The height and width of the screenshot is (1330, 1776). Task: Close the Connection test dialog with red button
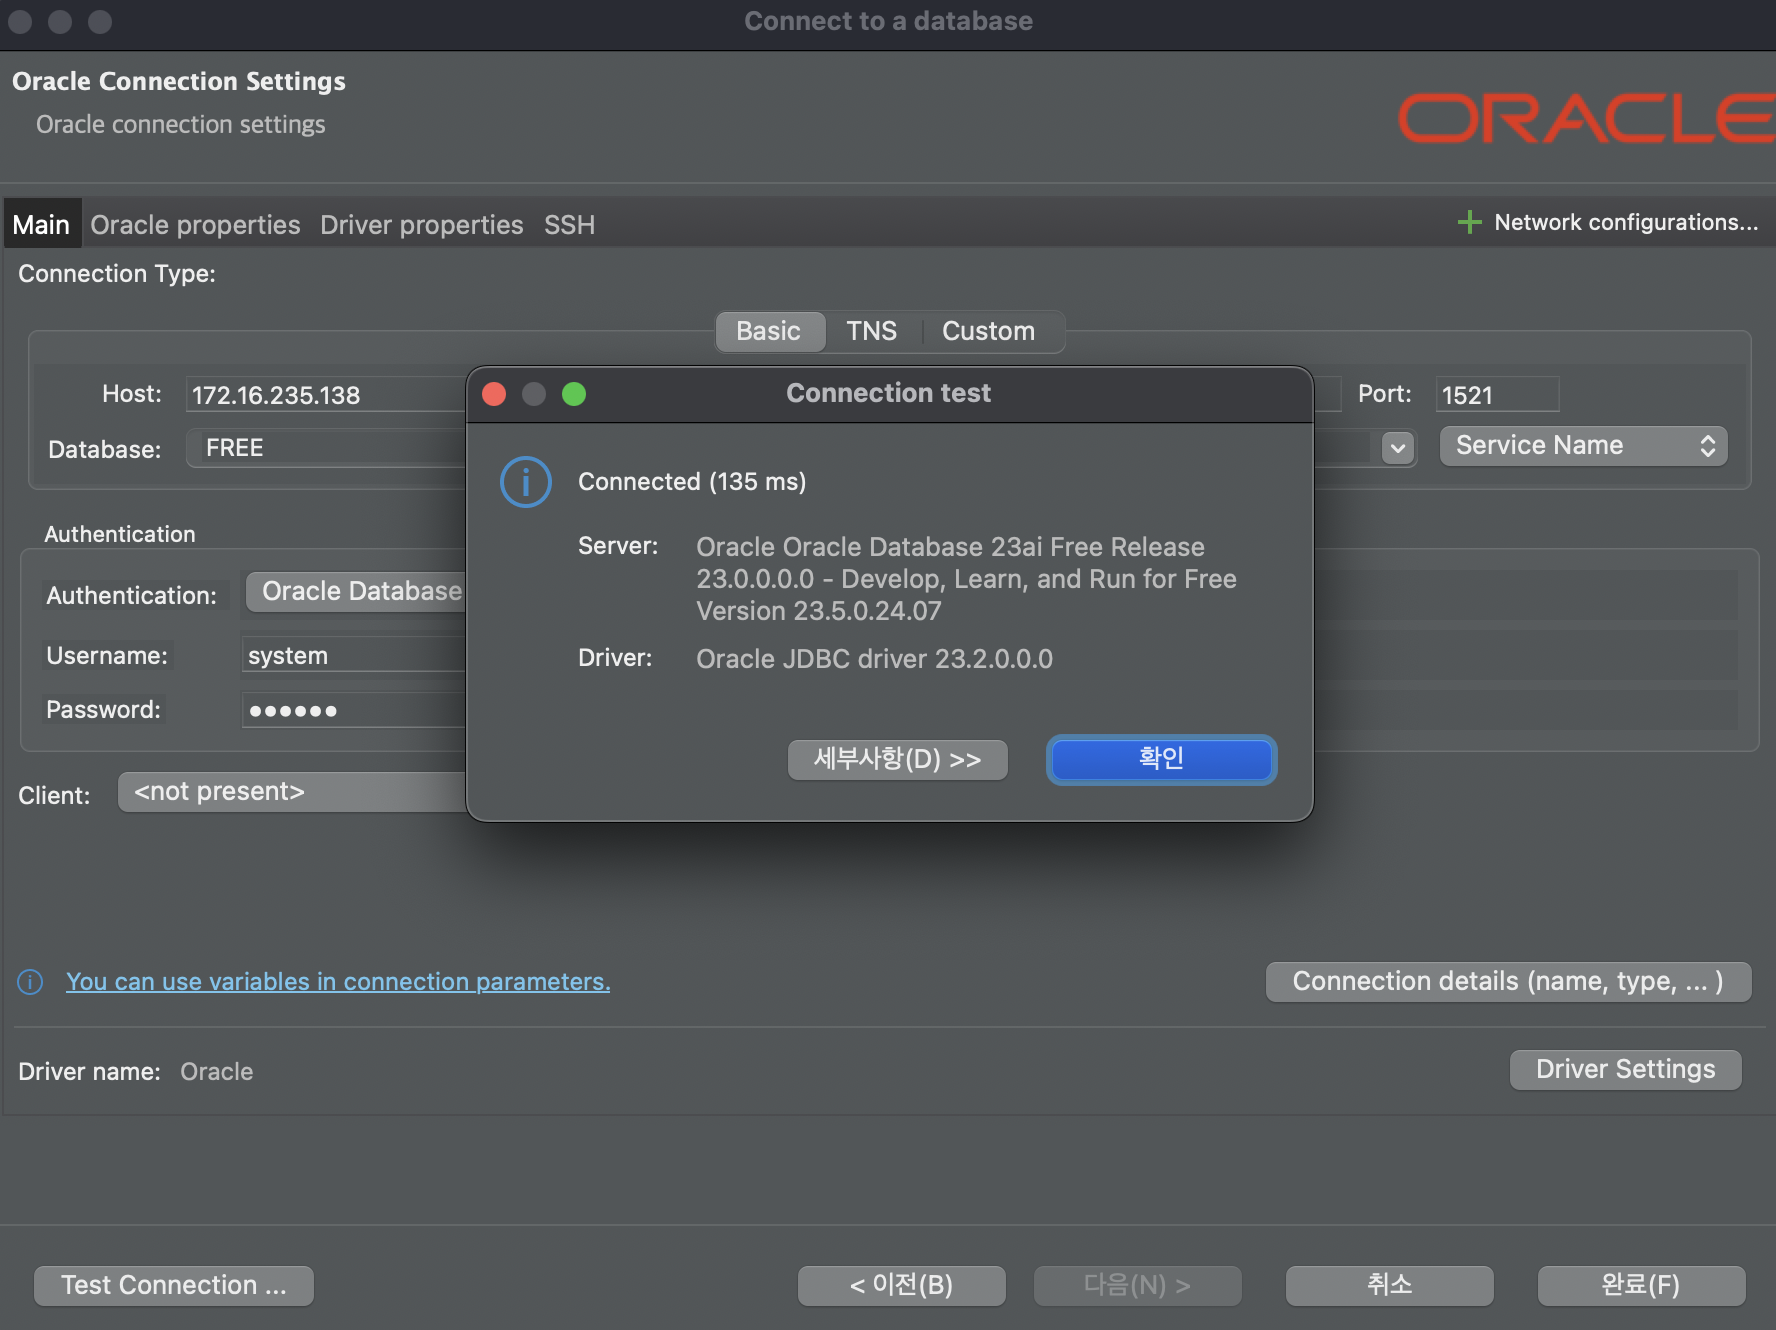tap(494, 394)
